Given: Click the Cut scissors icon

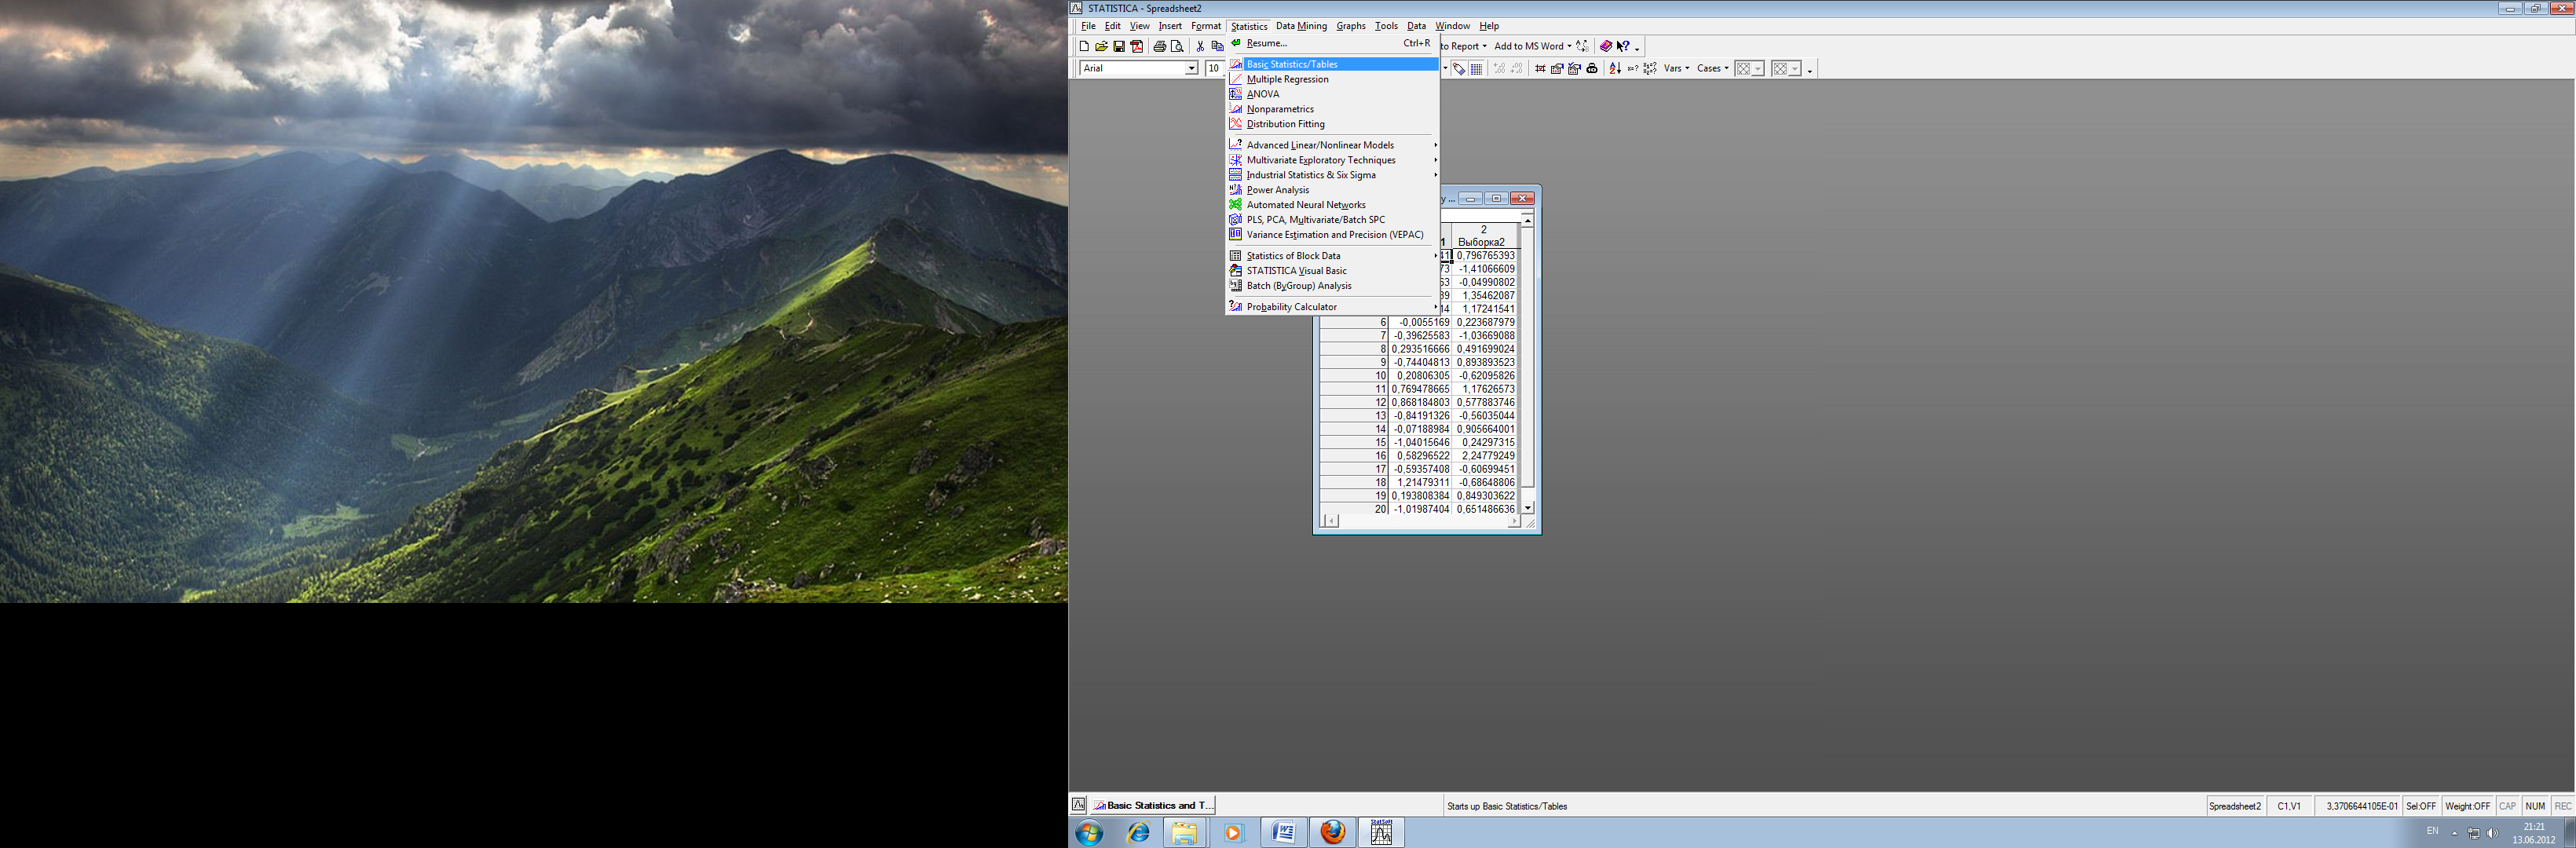Looking at the screenshot, I should pyautogui.click(x=1200, y=46).
